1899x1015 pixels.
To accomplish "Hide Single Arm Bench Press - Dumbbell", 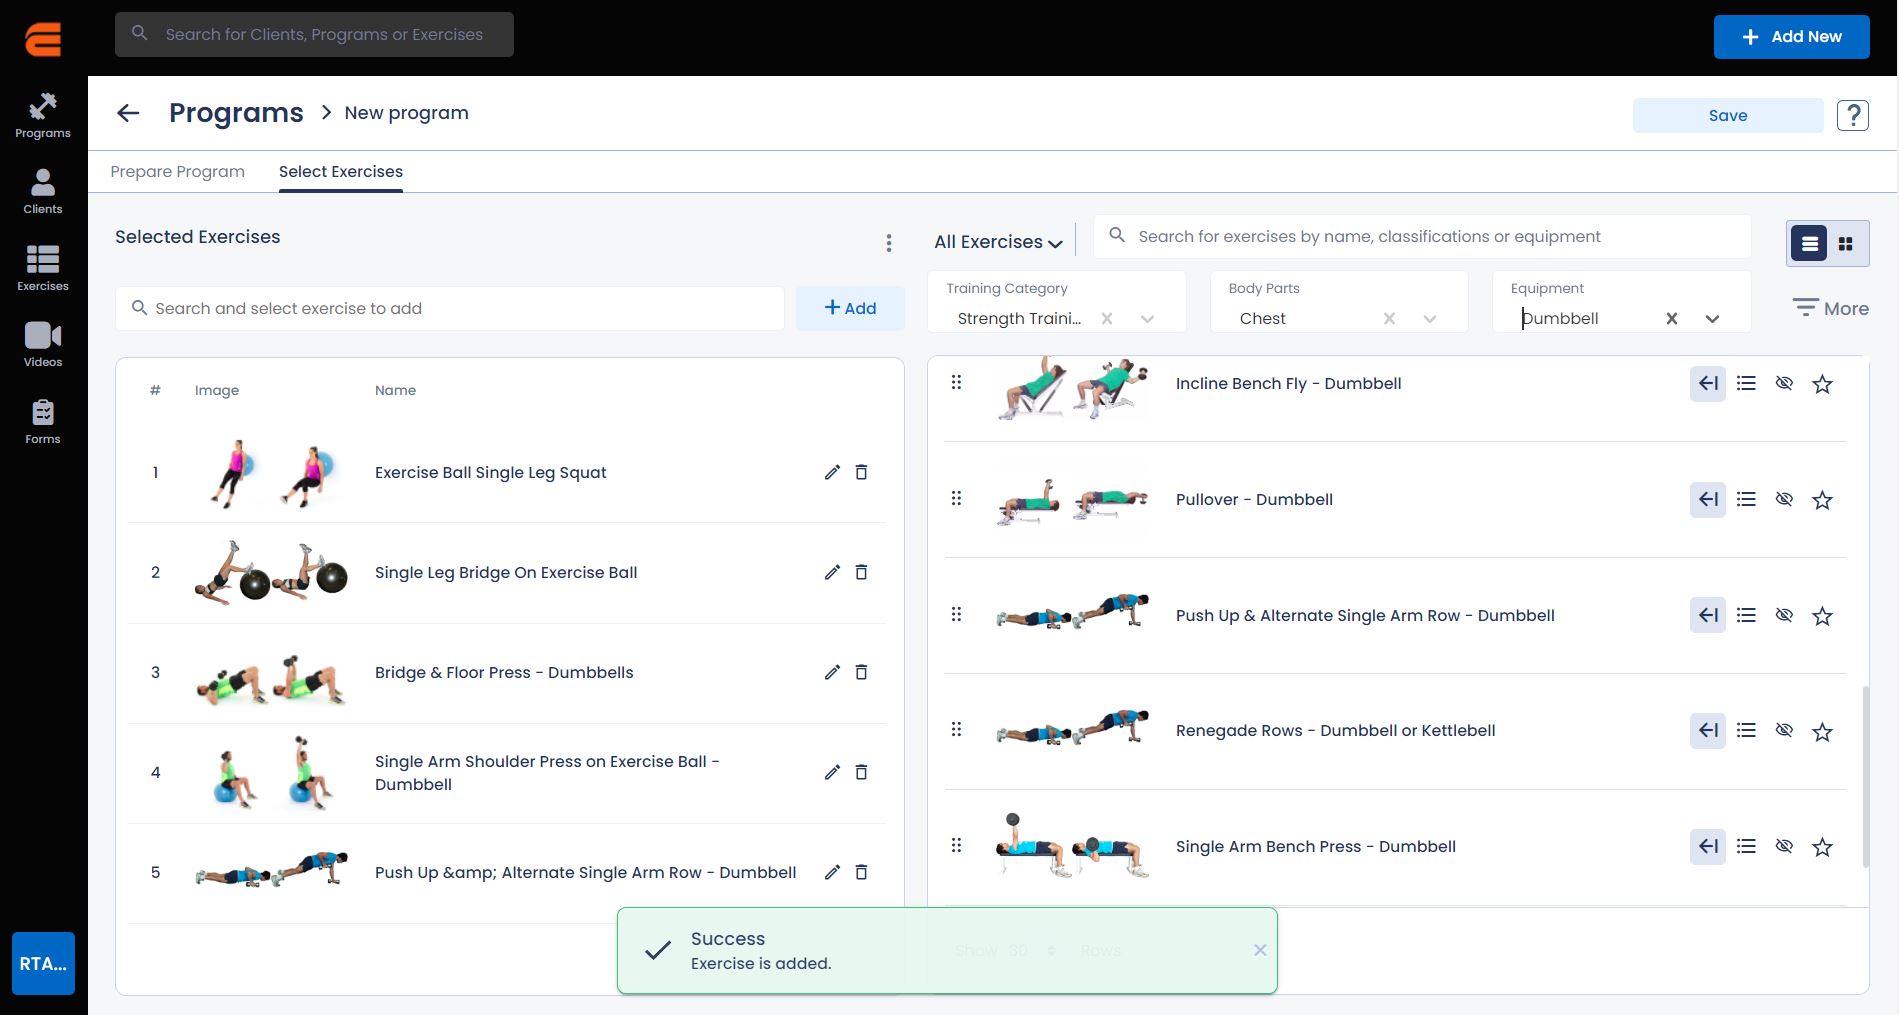I will (x=1784, y=847).
